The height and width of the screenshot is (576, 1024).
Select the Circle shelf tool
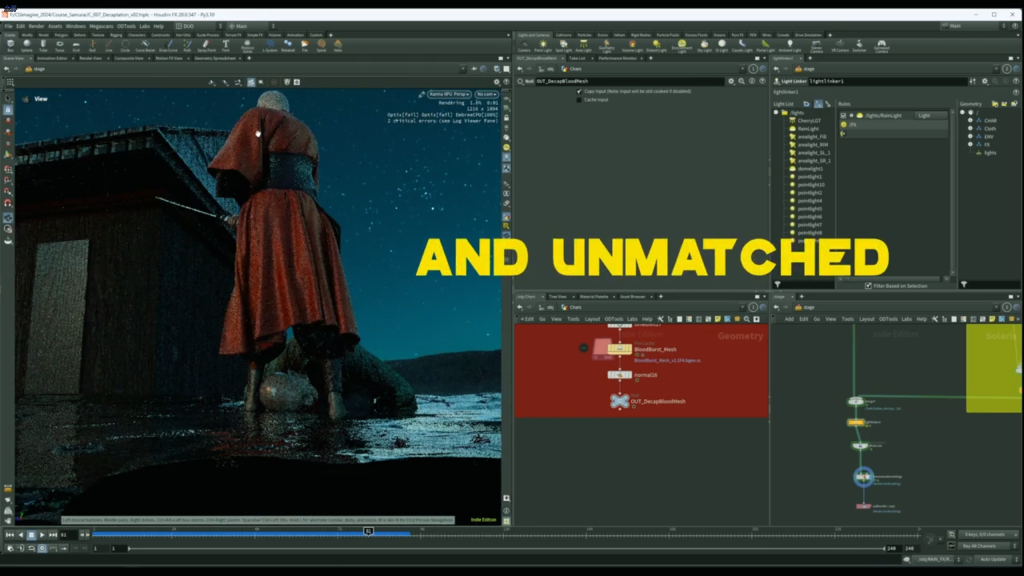click(125, 45)
